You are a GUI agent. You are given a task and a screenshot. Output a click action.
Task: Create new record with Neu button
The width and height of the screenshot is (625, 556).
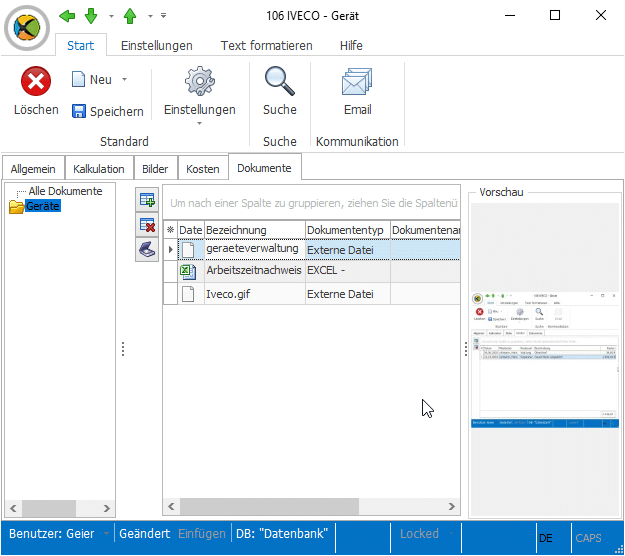pyautogui.click(x=92, y=79)
